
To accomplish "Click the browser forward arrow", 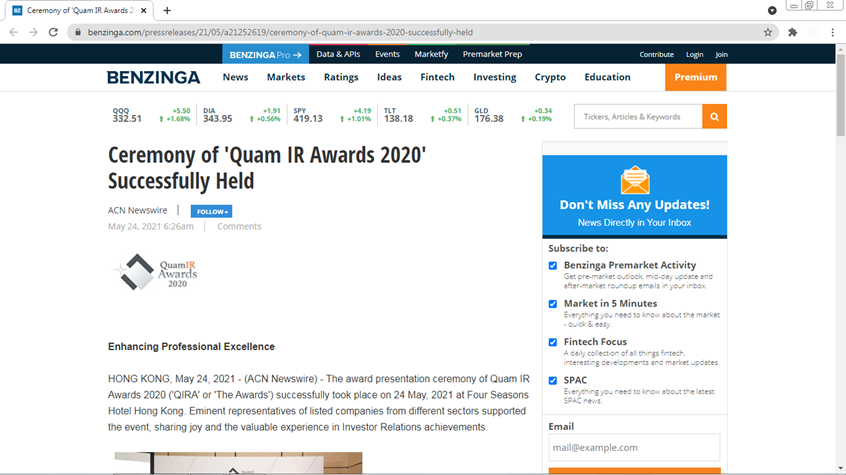I will pos(33,32).
